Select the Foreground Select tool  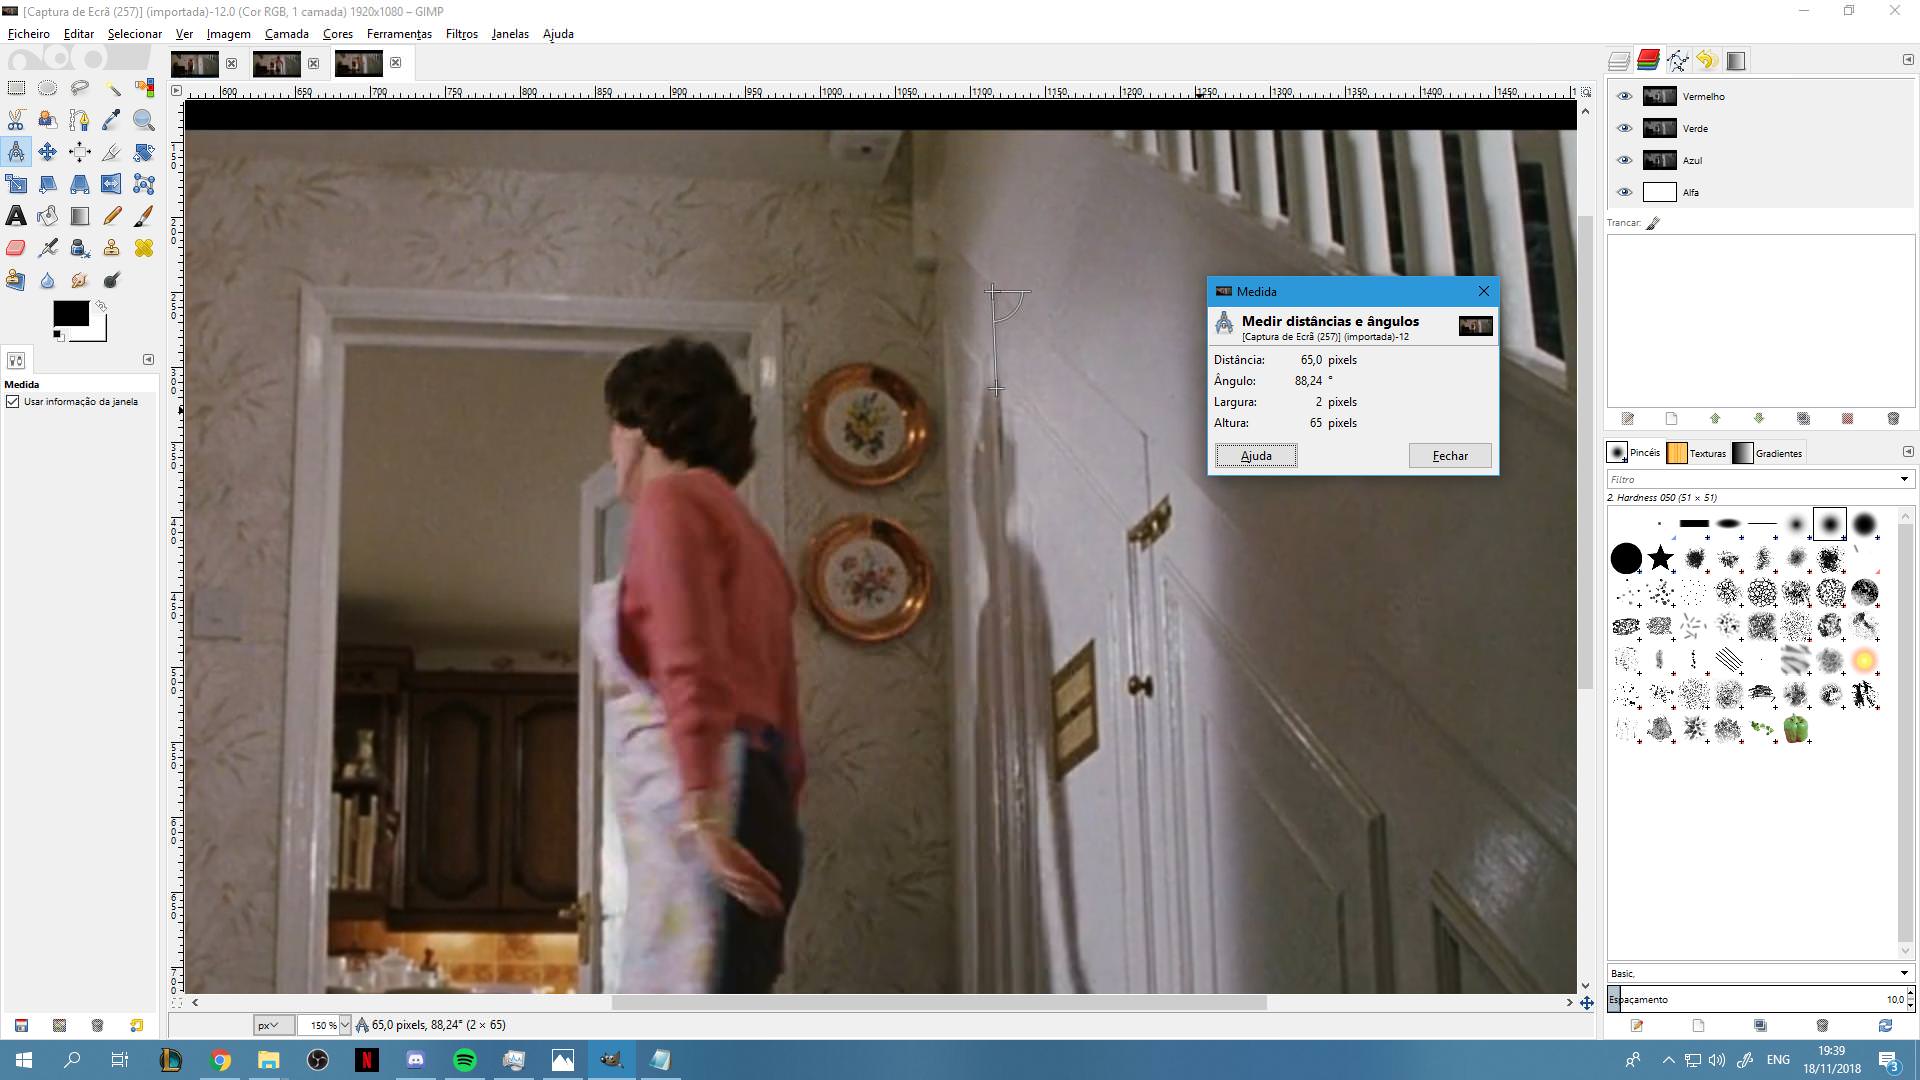pos(48,120)
